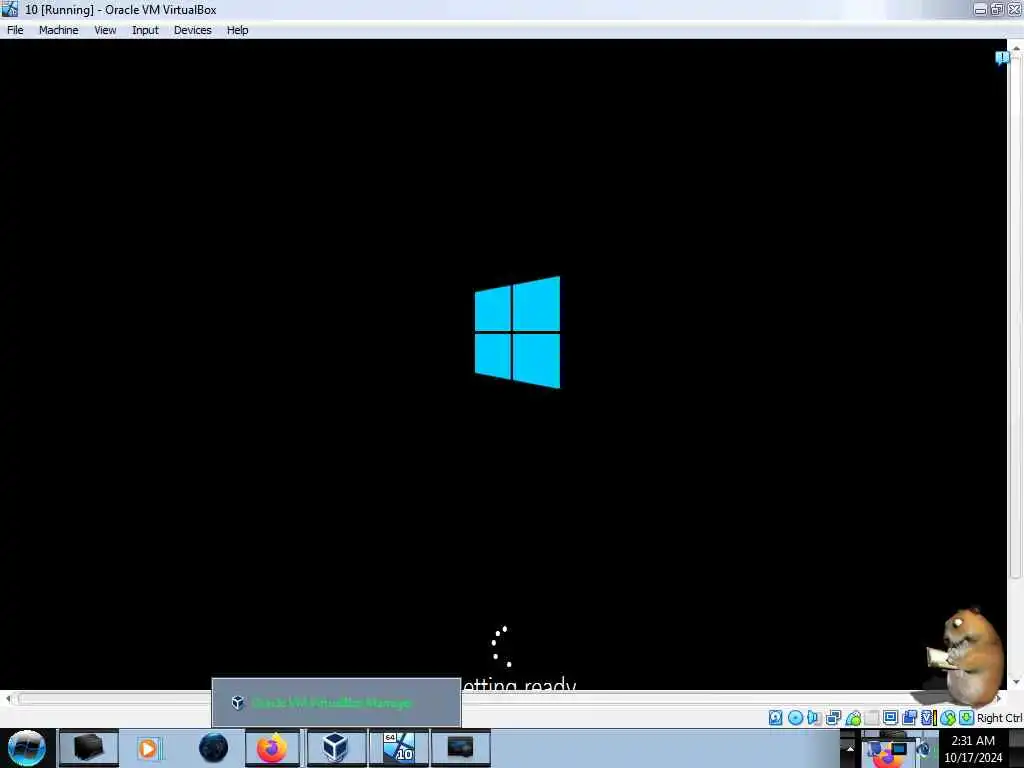Click the audio status icon

click(x=814, y=718)
